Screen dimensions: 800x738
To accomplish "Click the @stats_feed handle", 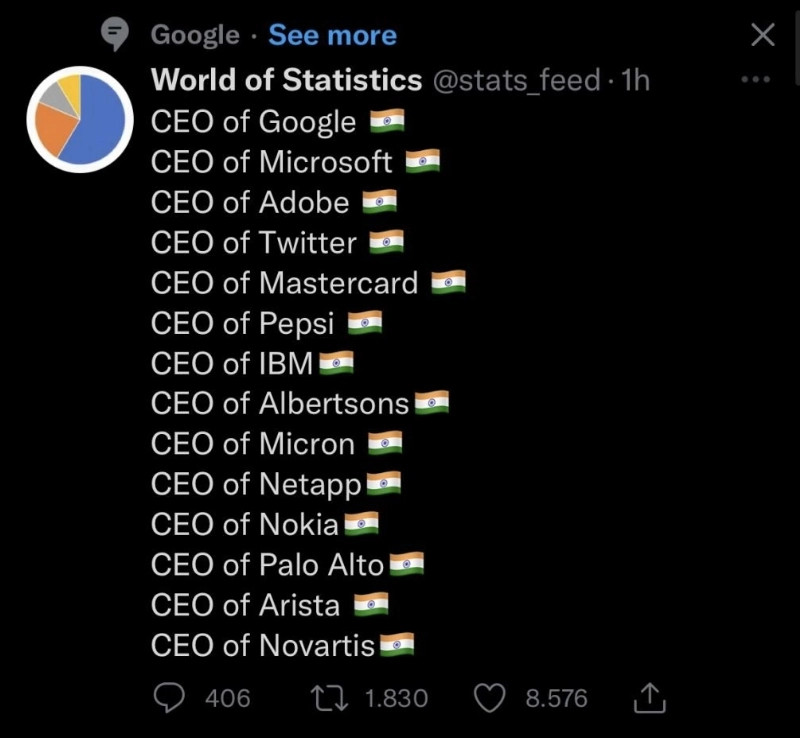I will point(516,80).
